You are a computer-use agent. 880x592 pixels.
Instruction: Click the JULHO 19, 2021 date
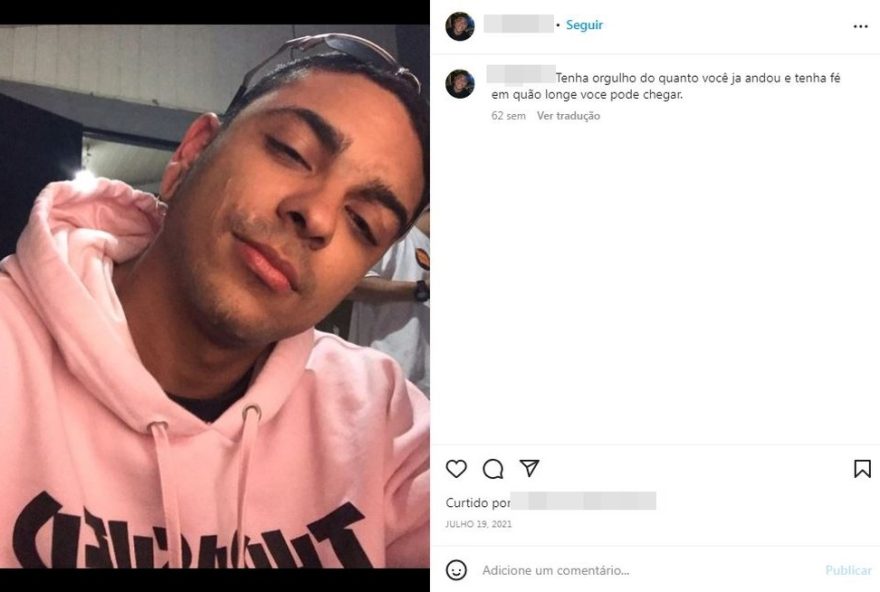point(479,524)
